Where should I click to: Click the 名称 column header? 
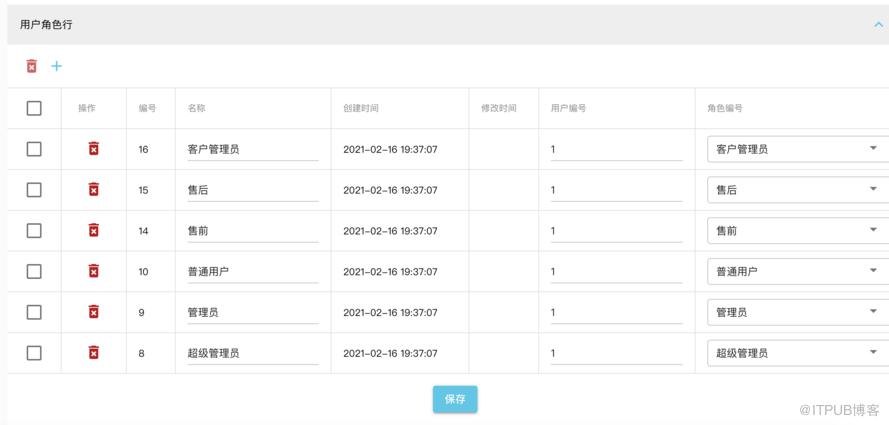[197, 108]
